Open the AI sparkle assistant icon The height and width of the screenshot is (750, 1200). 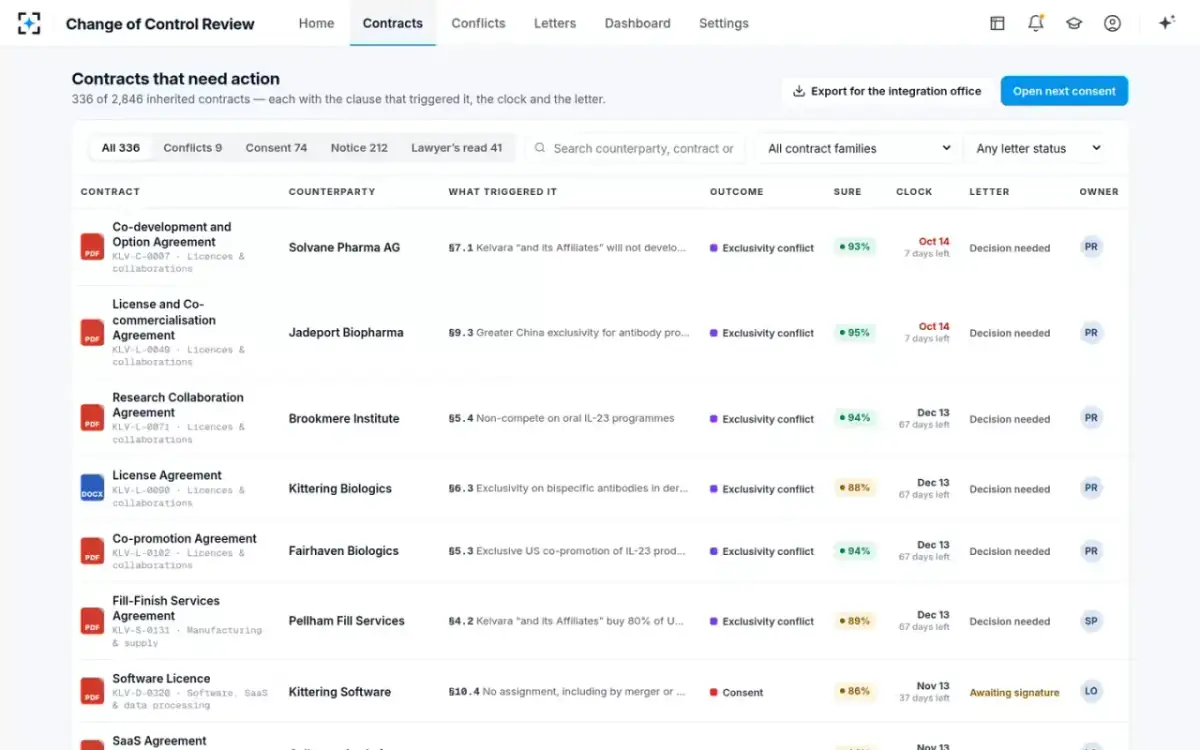coord(1166,23)
